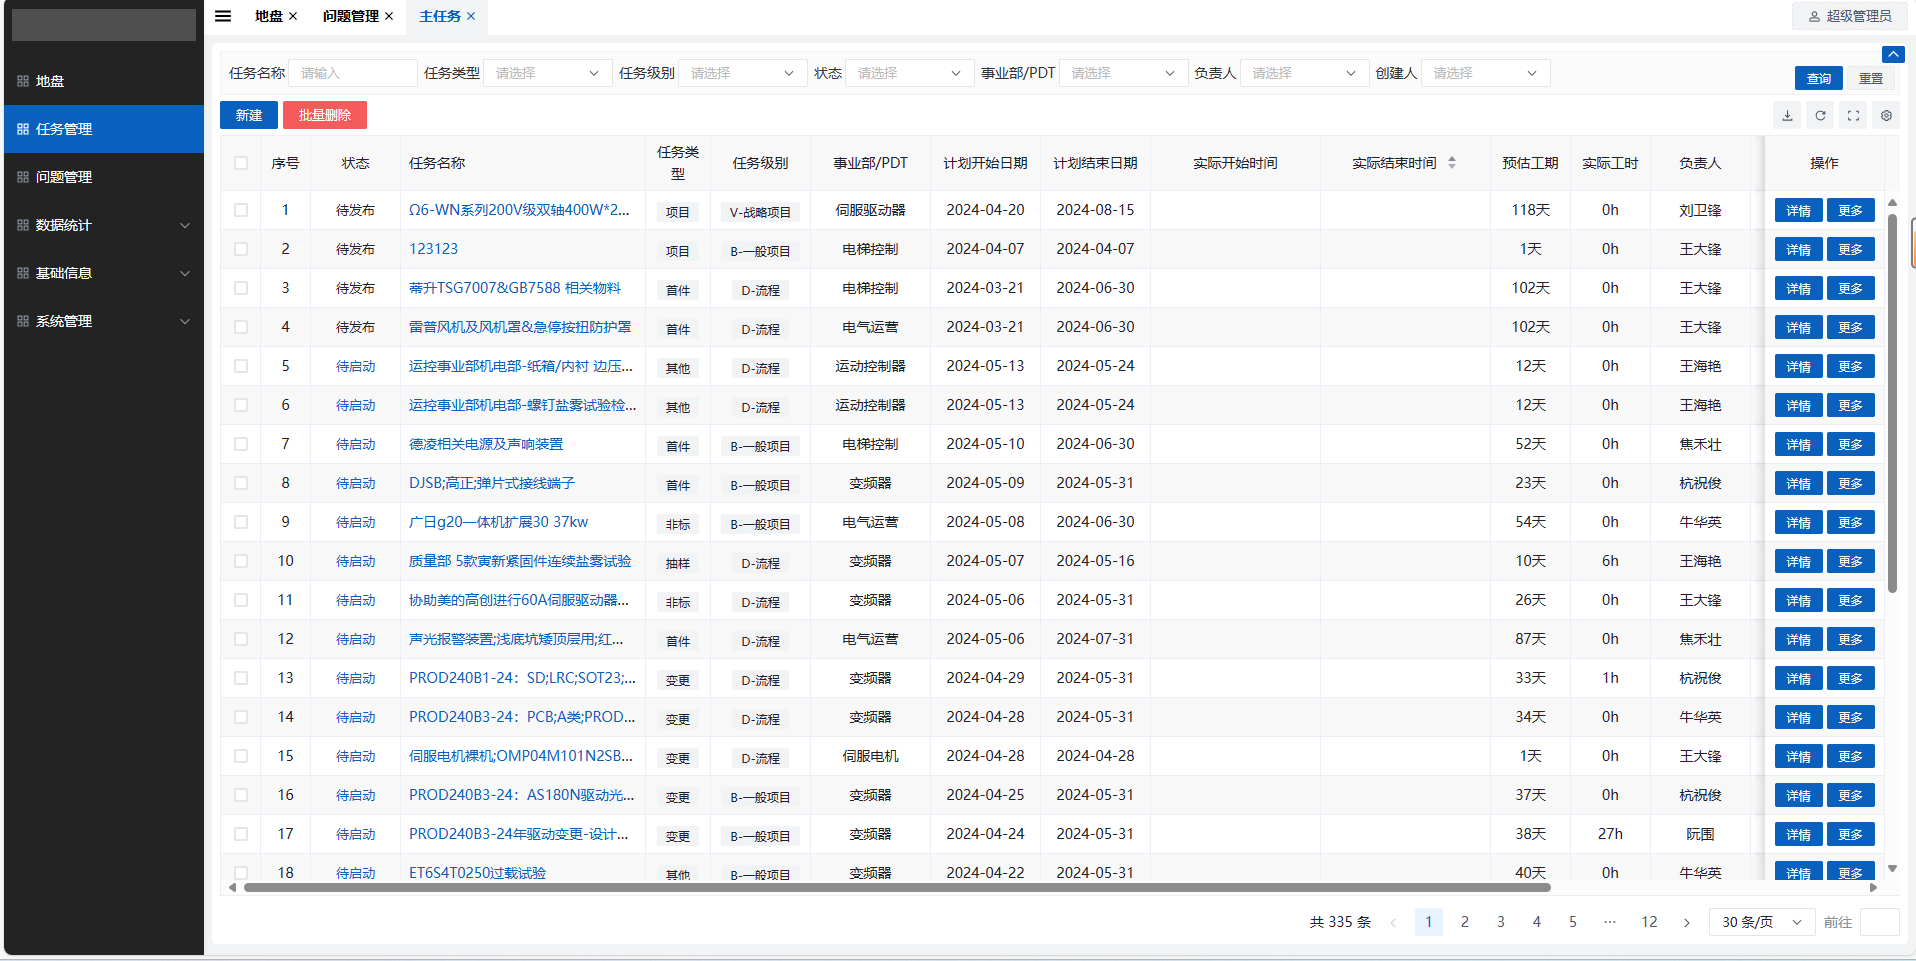Image resolution: width=1916 pixels, height=961 pixels.
Task: Open 问题管理 in the sidebar
Action: pyautogui.click(x=104, y=177)
